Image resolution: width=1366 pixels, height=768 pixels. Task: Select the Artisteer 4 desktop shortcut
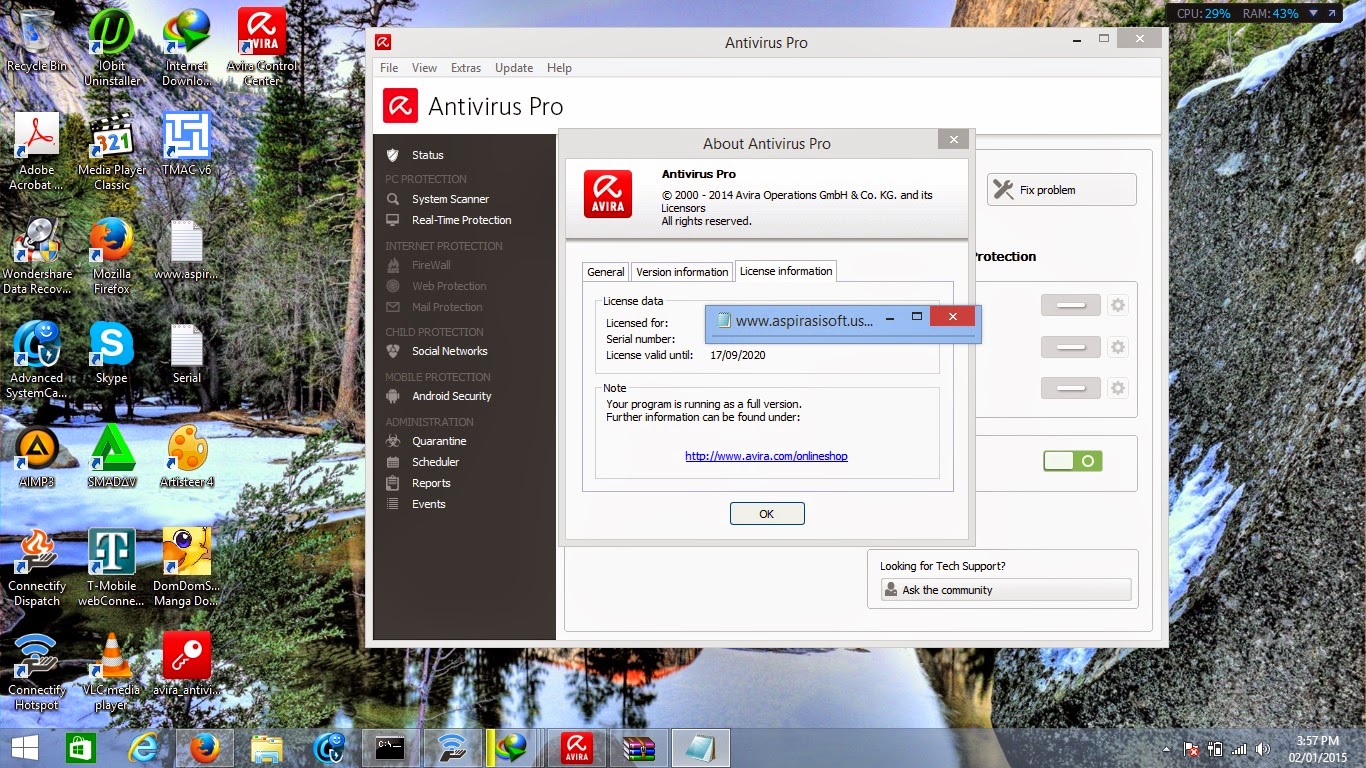click(187, 456)
